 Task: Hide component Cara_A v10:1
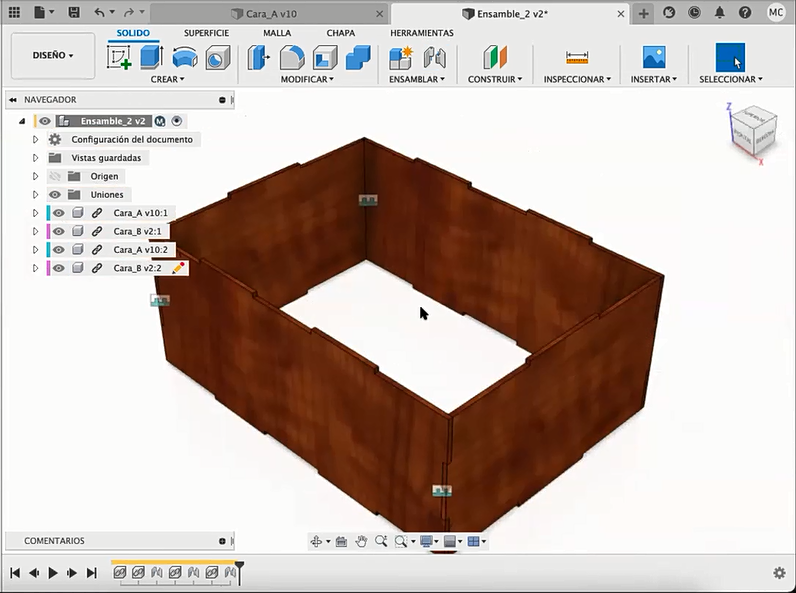[59, 213]
